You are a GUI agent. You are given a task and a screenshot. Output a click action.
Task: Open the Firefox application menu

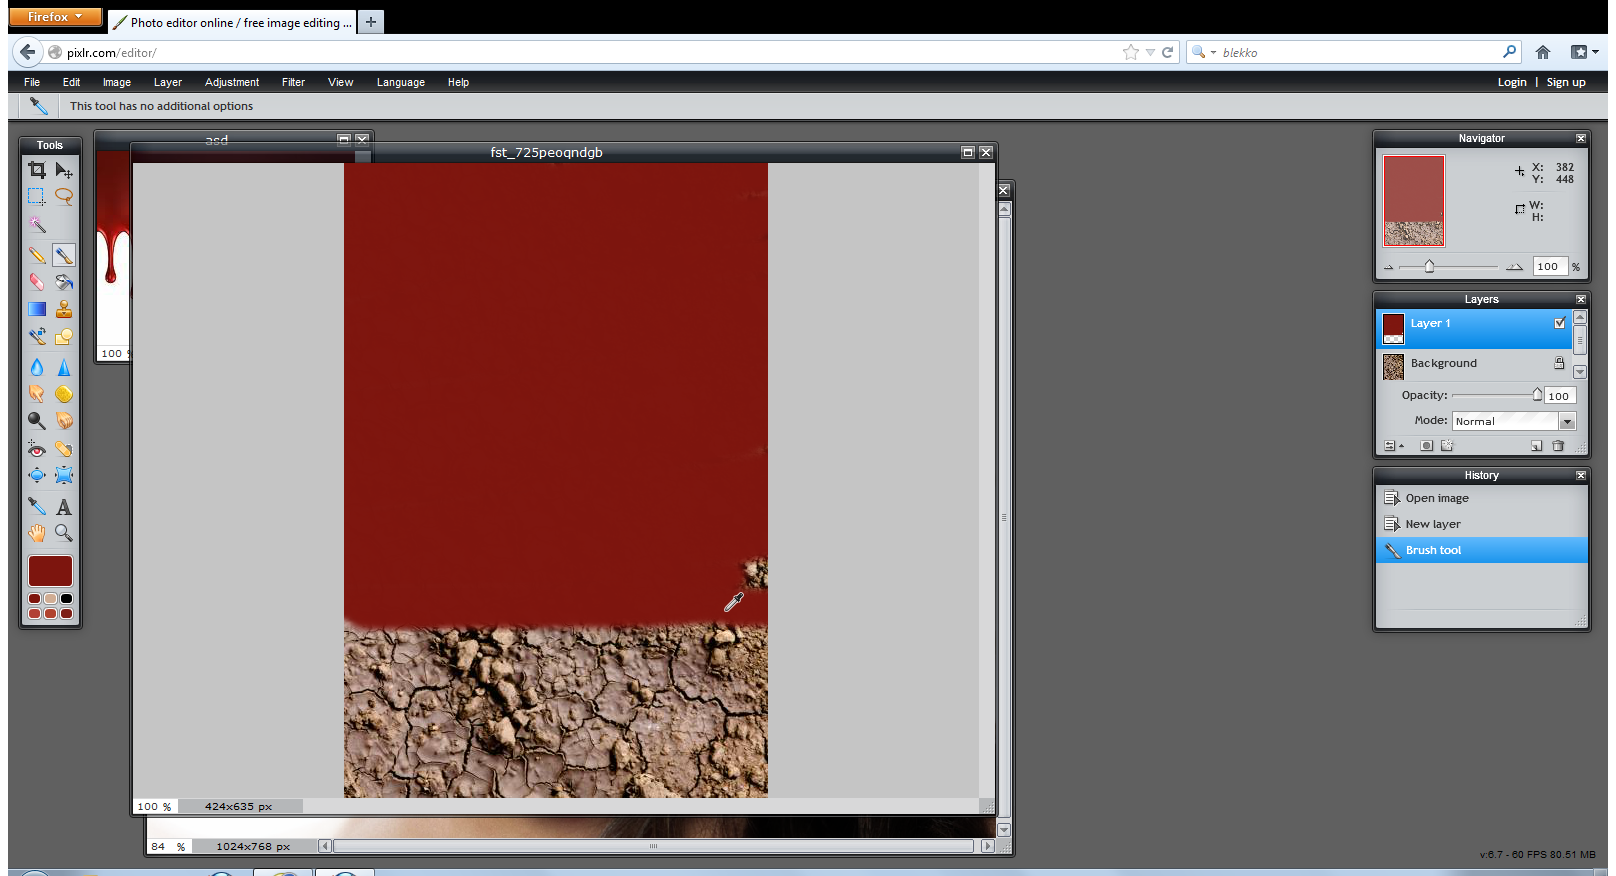55,17
